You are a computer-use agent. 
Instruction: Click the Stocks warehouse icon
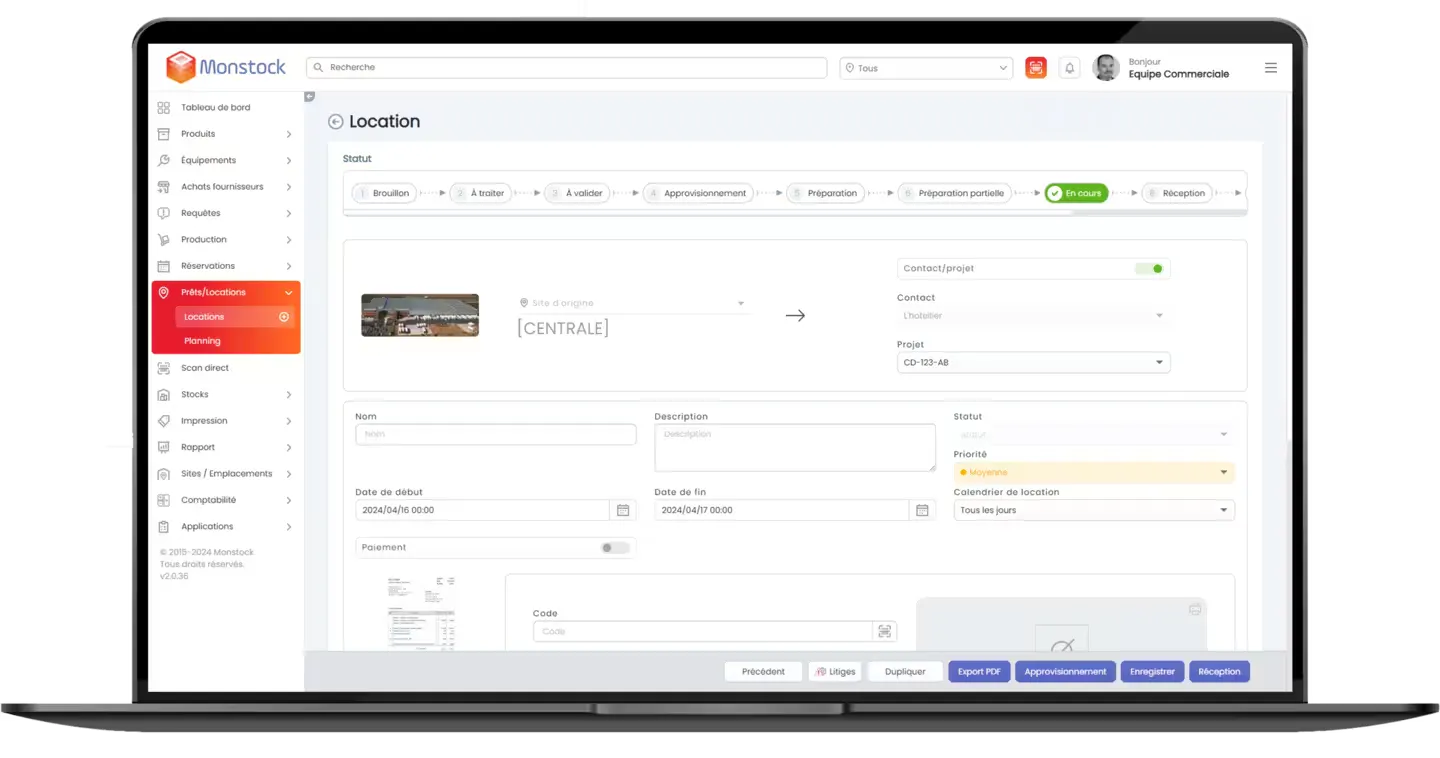coord(164,395)
